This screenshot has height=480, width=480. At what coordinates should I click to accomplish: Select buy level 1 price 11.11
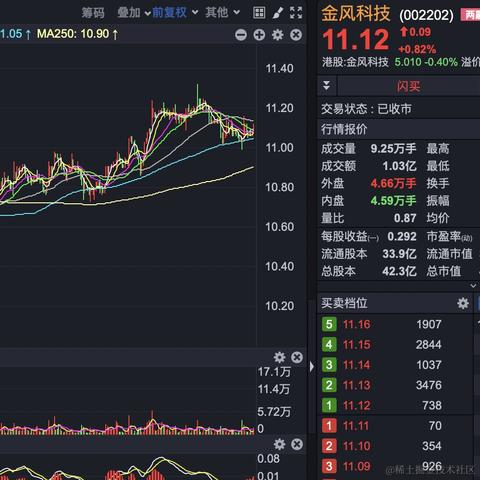pos(356,426)
